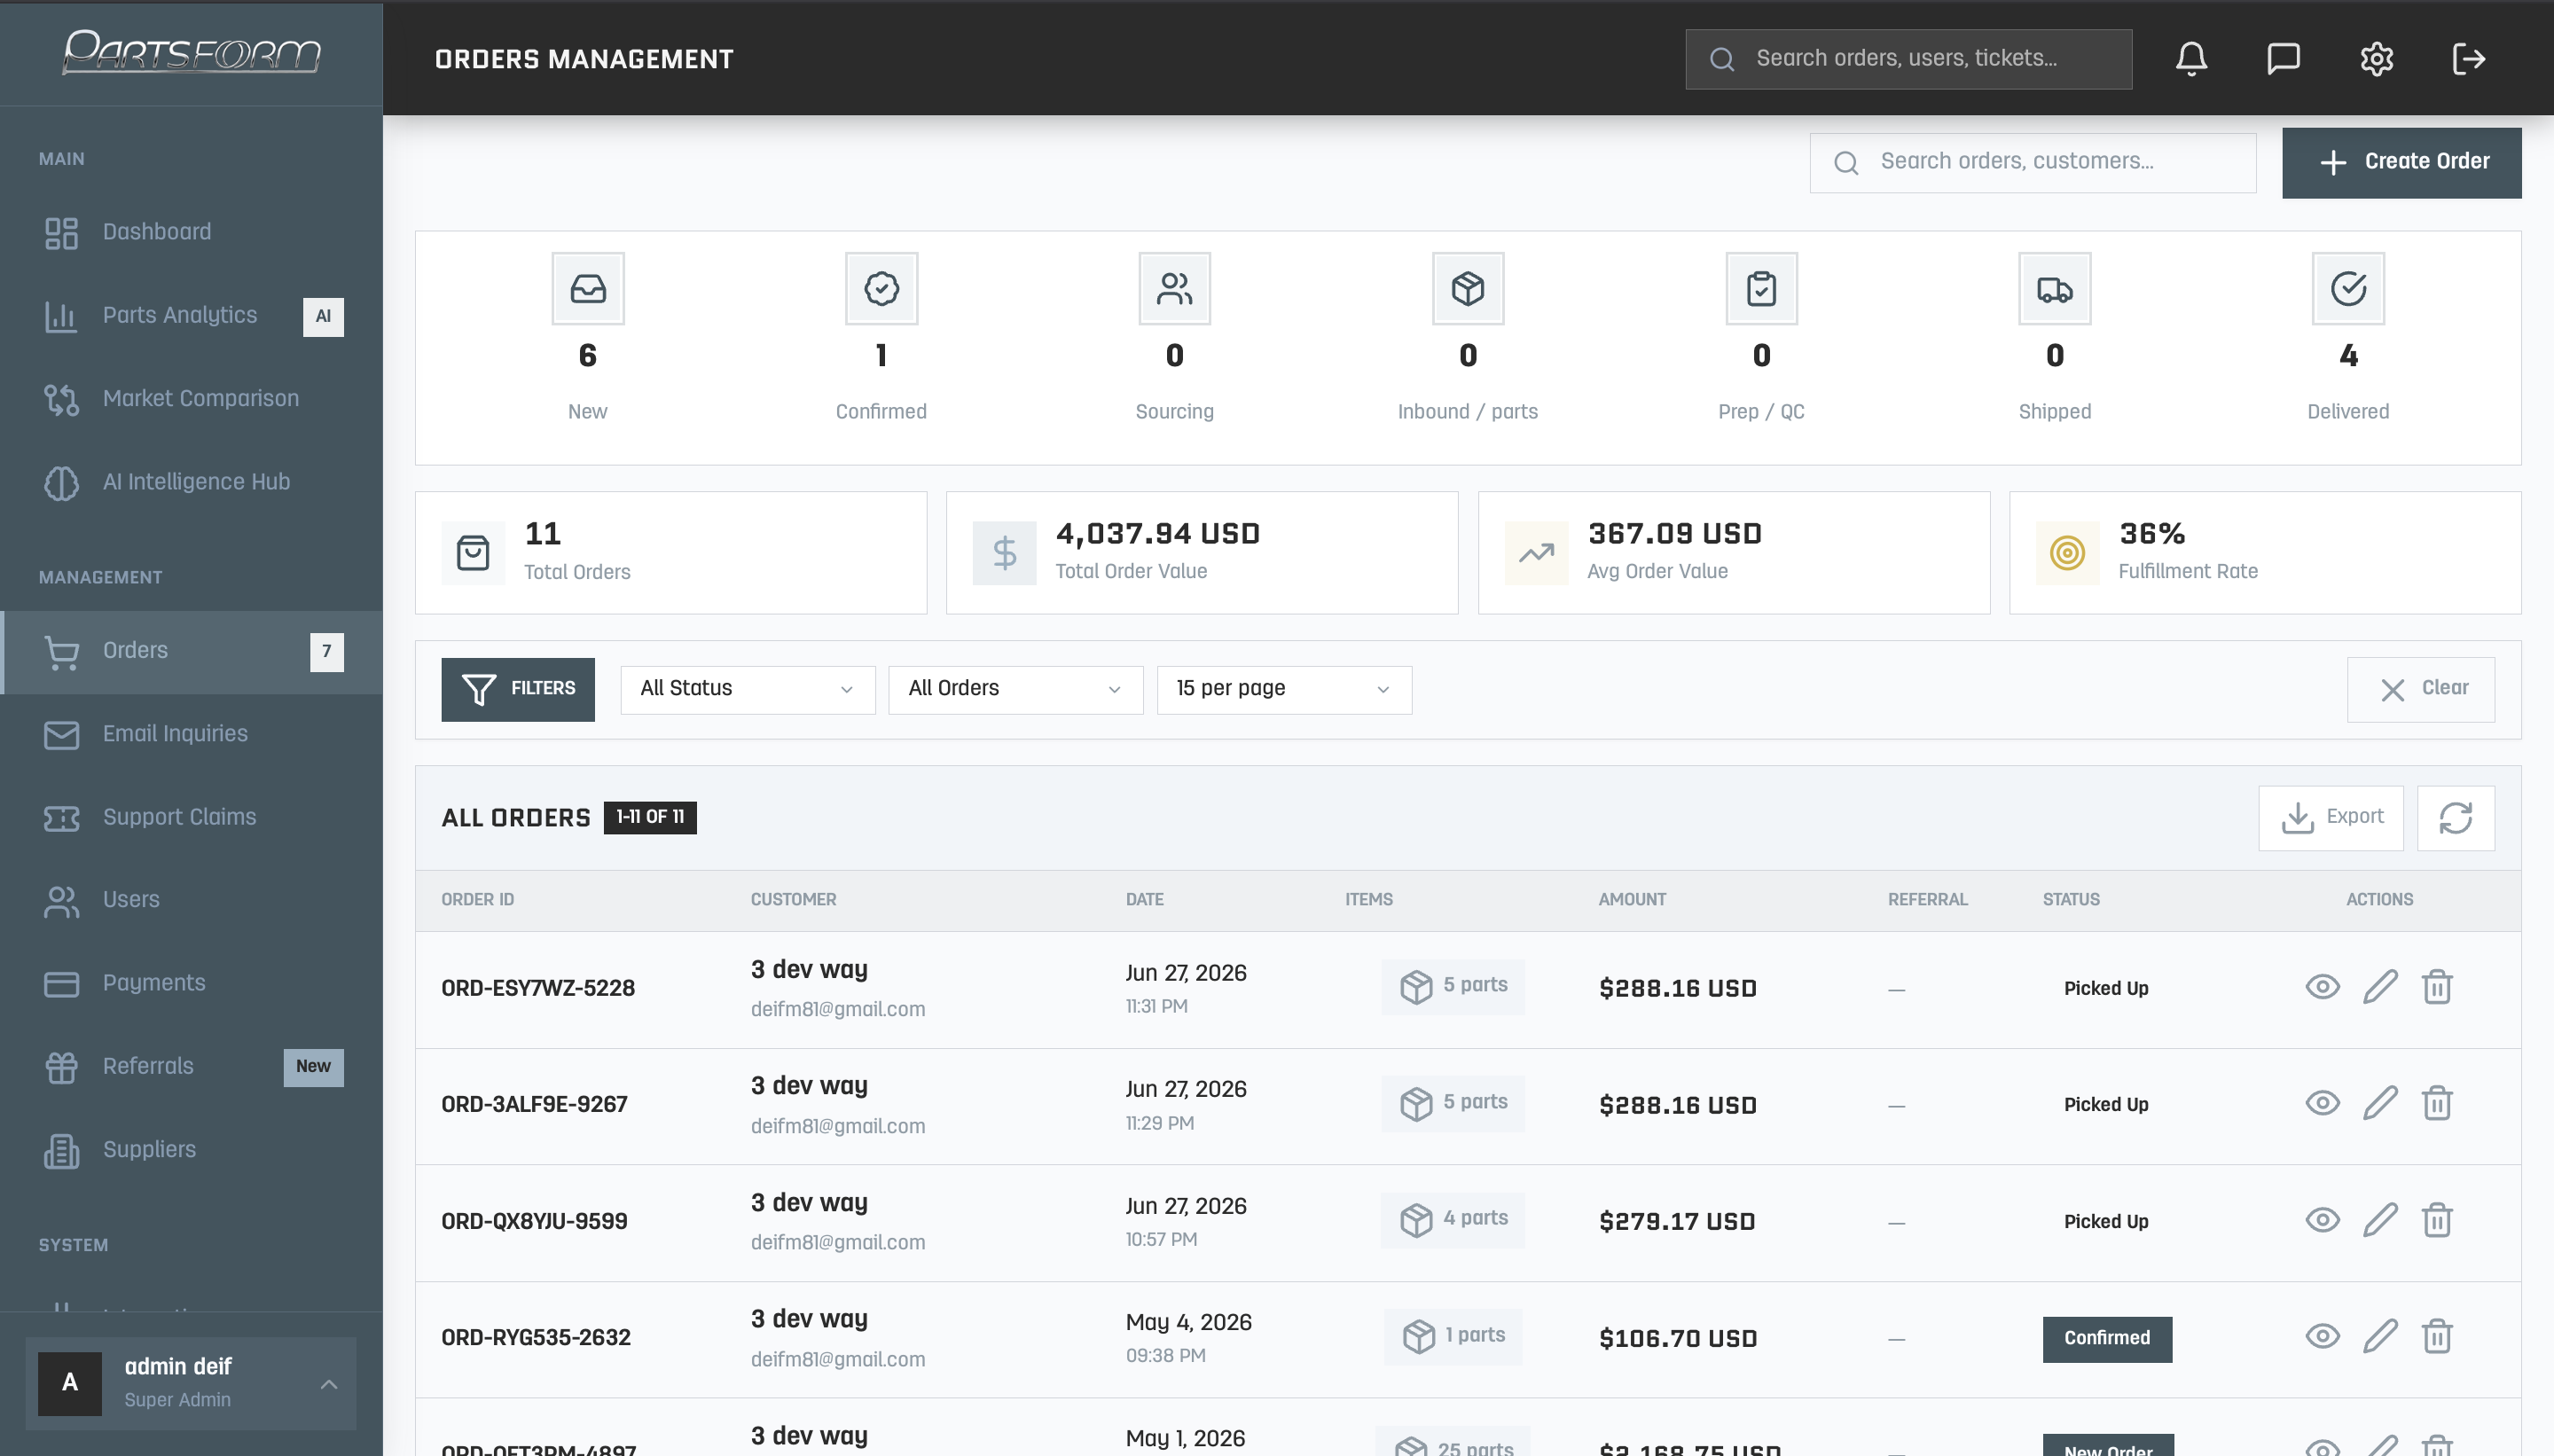The image size is (2554, 1456).
Task: Delete order ORD-3ALF9E-9267 with trash icon
Action: [2437, 1104]
